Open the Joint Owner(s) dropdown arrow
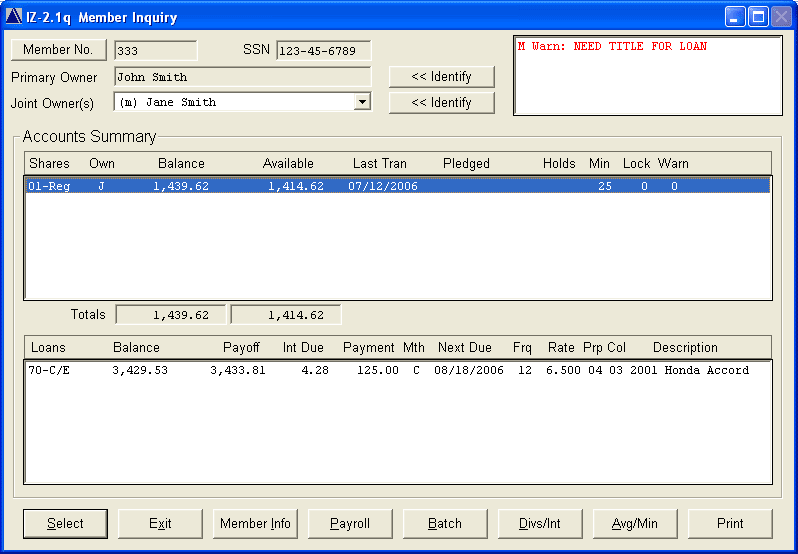798x554 pixels. [362, 102]
